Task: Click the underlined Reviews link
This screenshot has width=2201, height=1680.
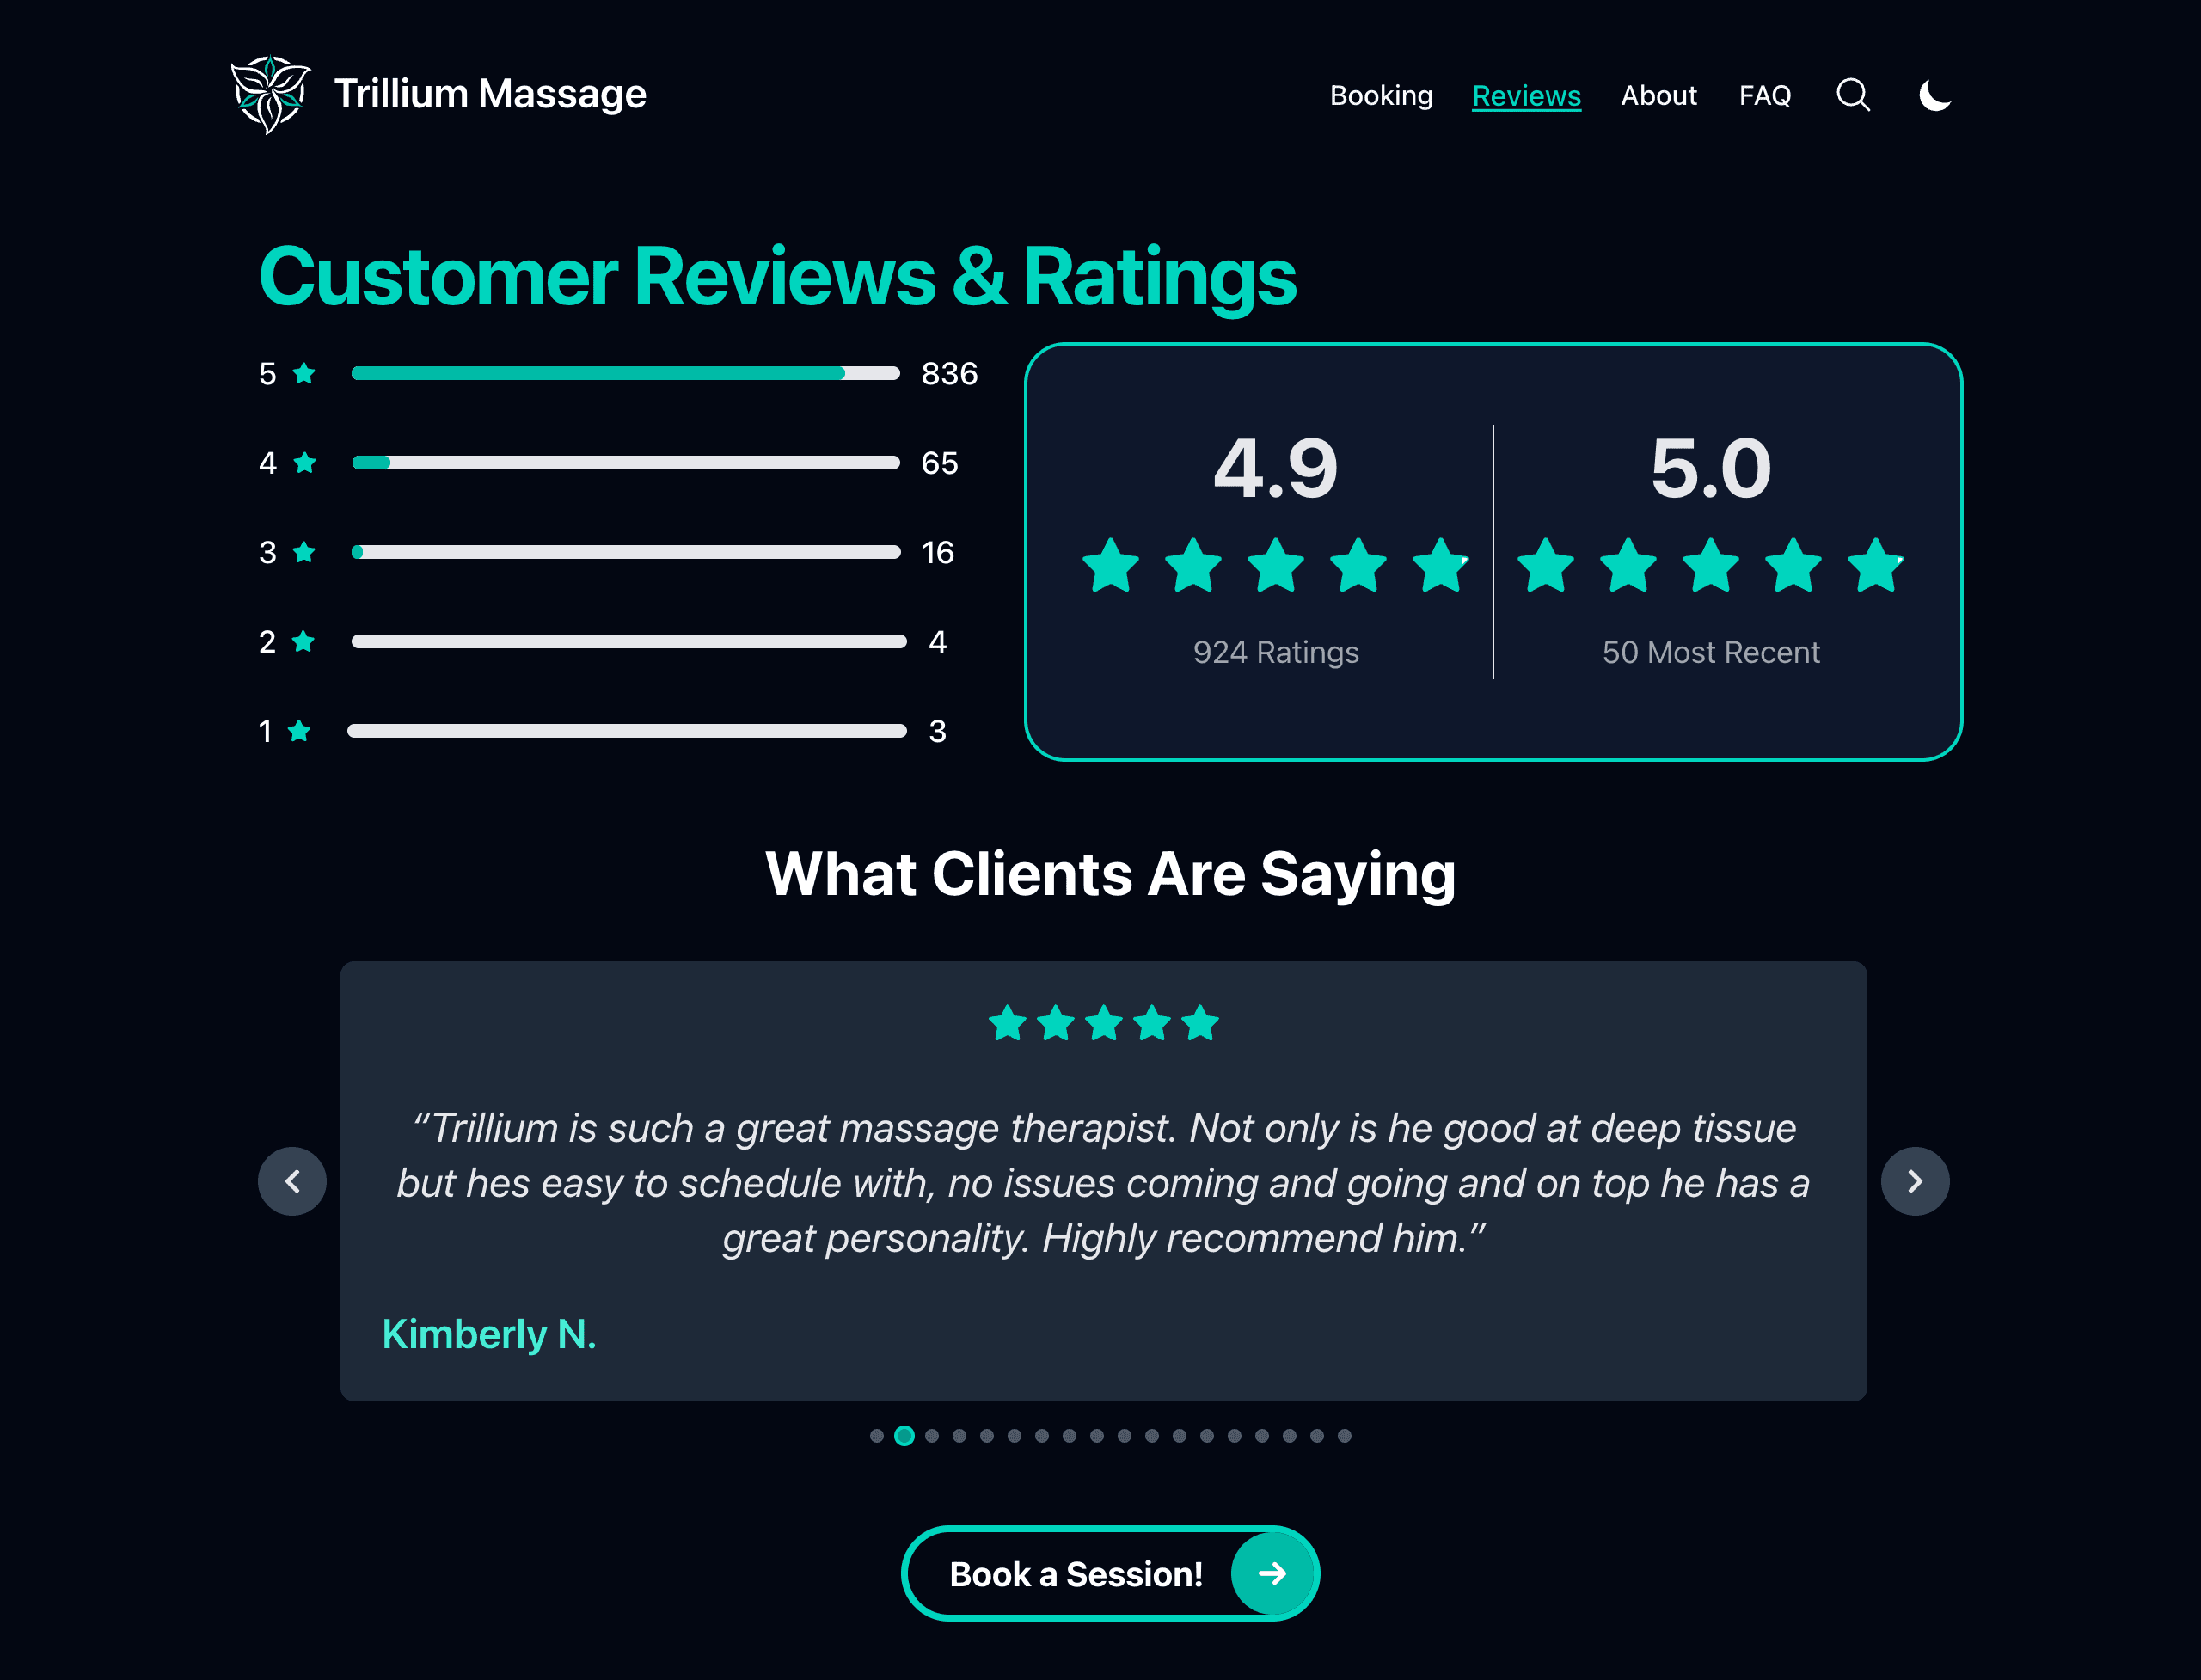Action: coord(1525,95)
